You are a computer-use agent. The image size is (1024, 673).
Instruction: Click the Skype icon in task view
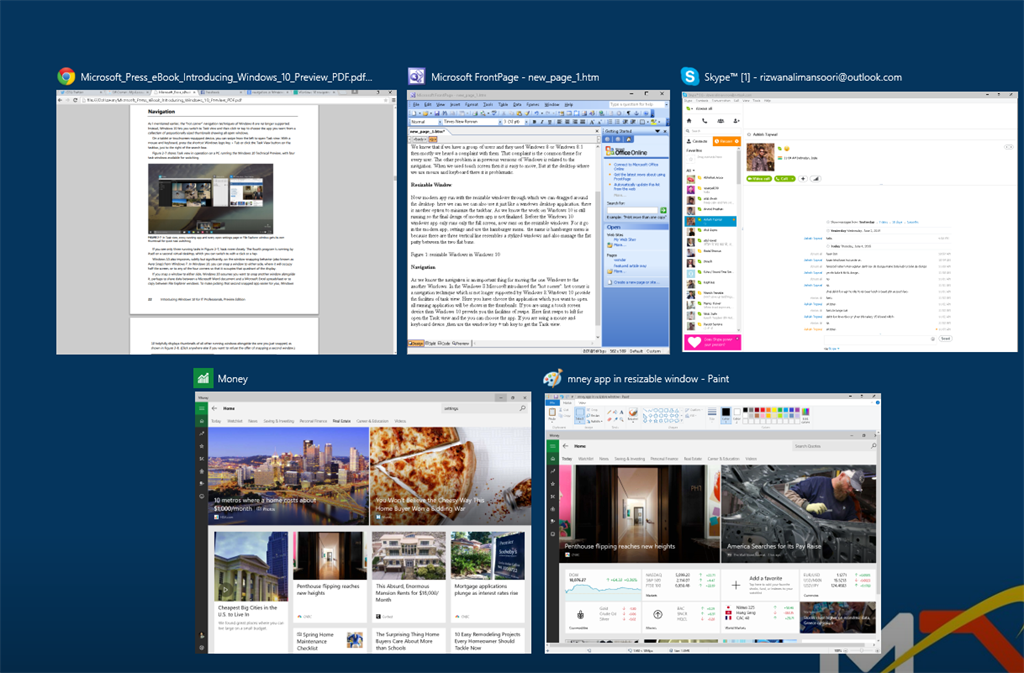pyautogui.click(x=690, y=76)
